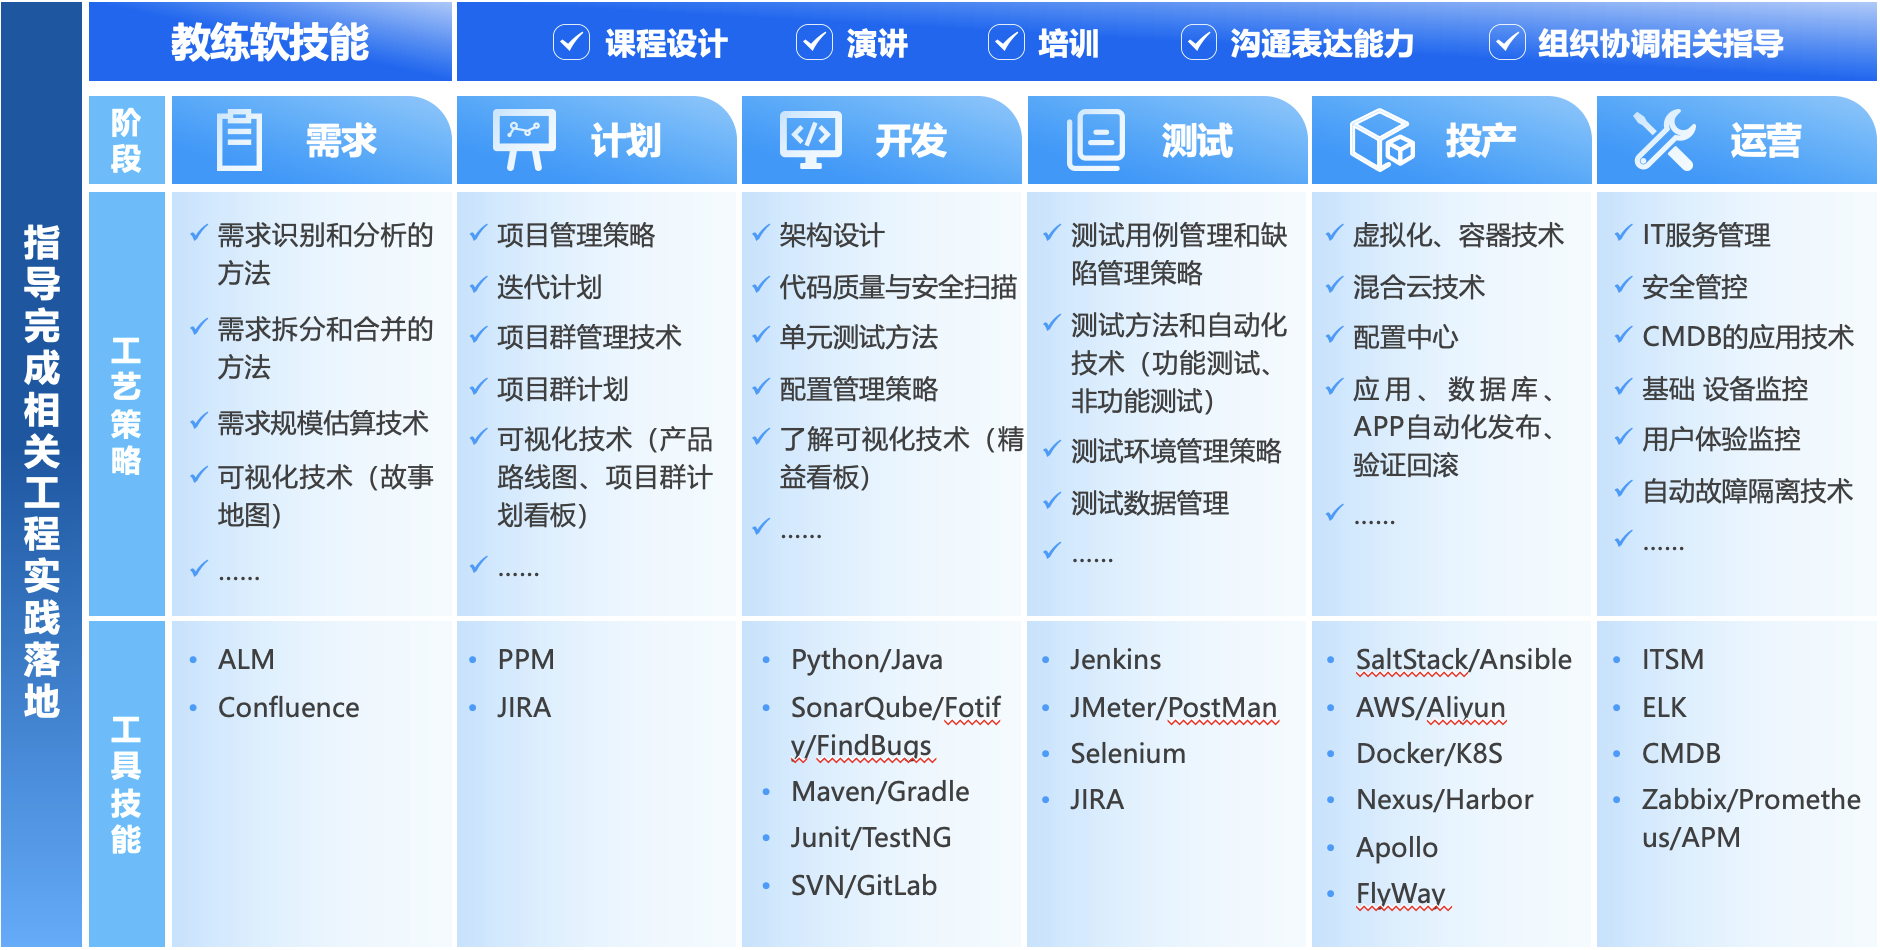Screen dimensions: 1880x950
Task: Click the document icon beside 测试
Action: pos(1095,140)
